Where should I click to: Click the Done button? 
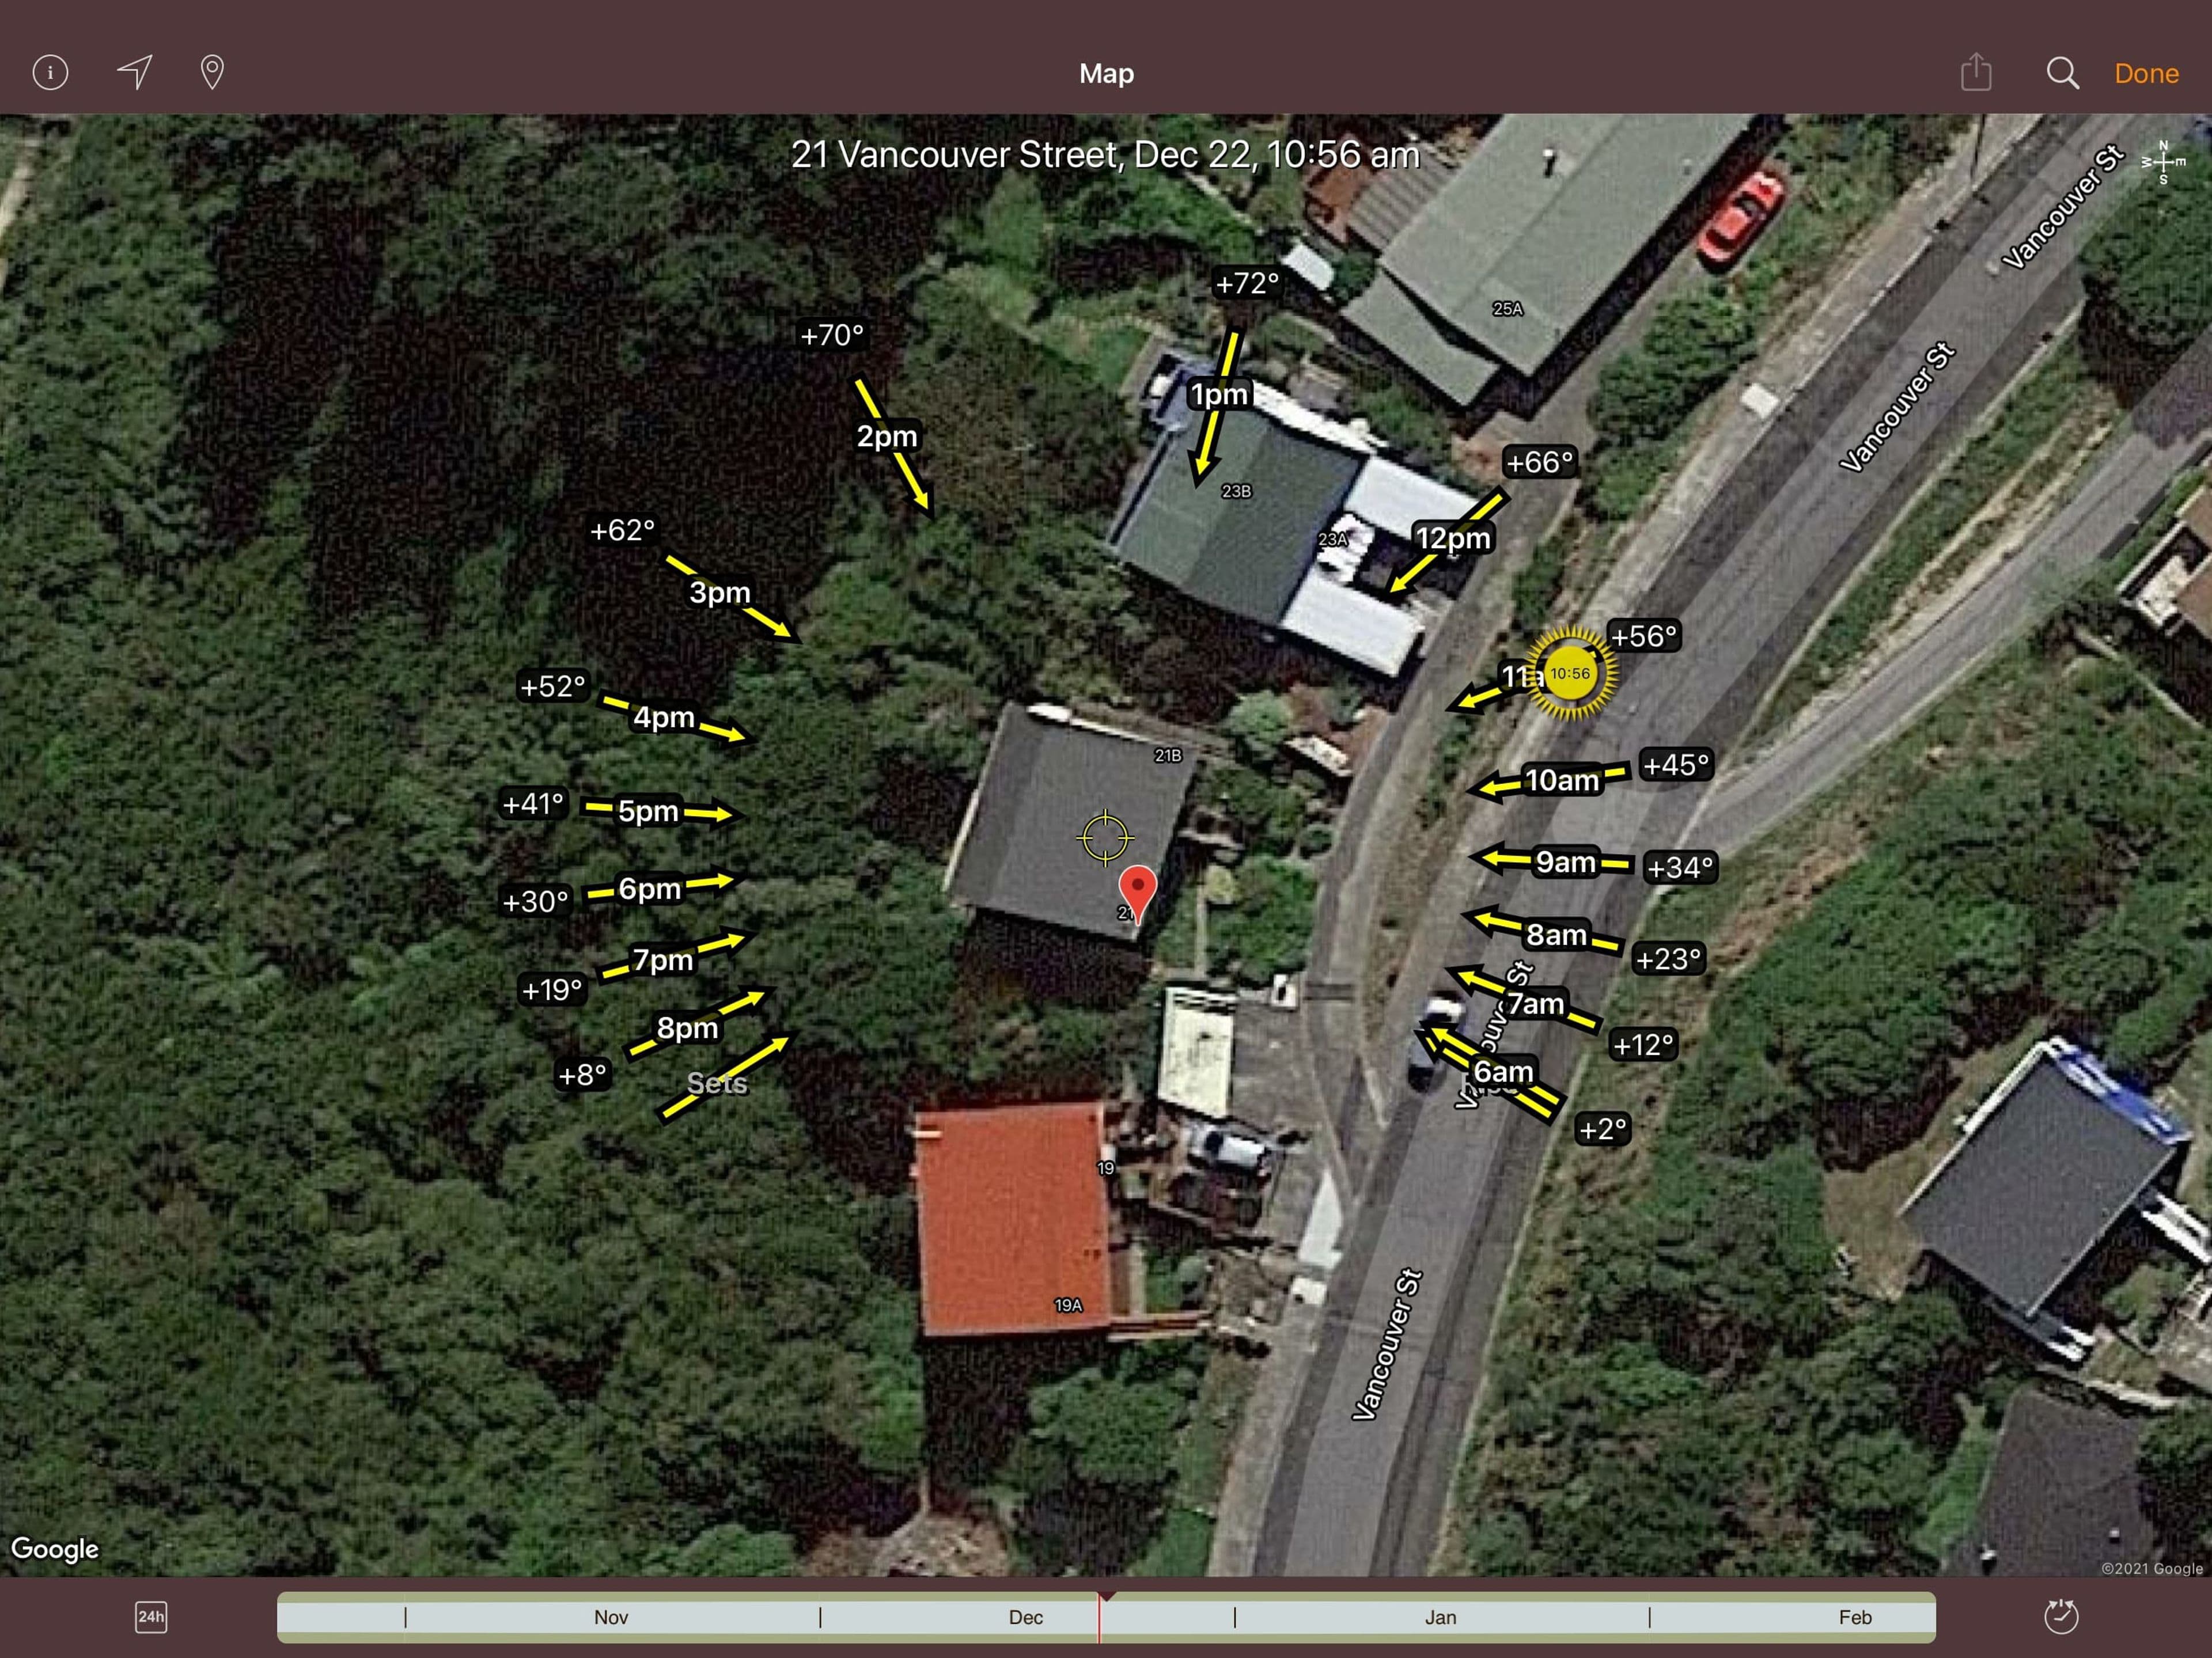coord(2146,73)
